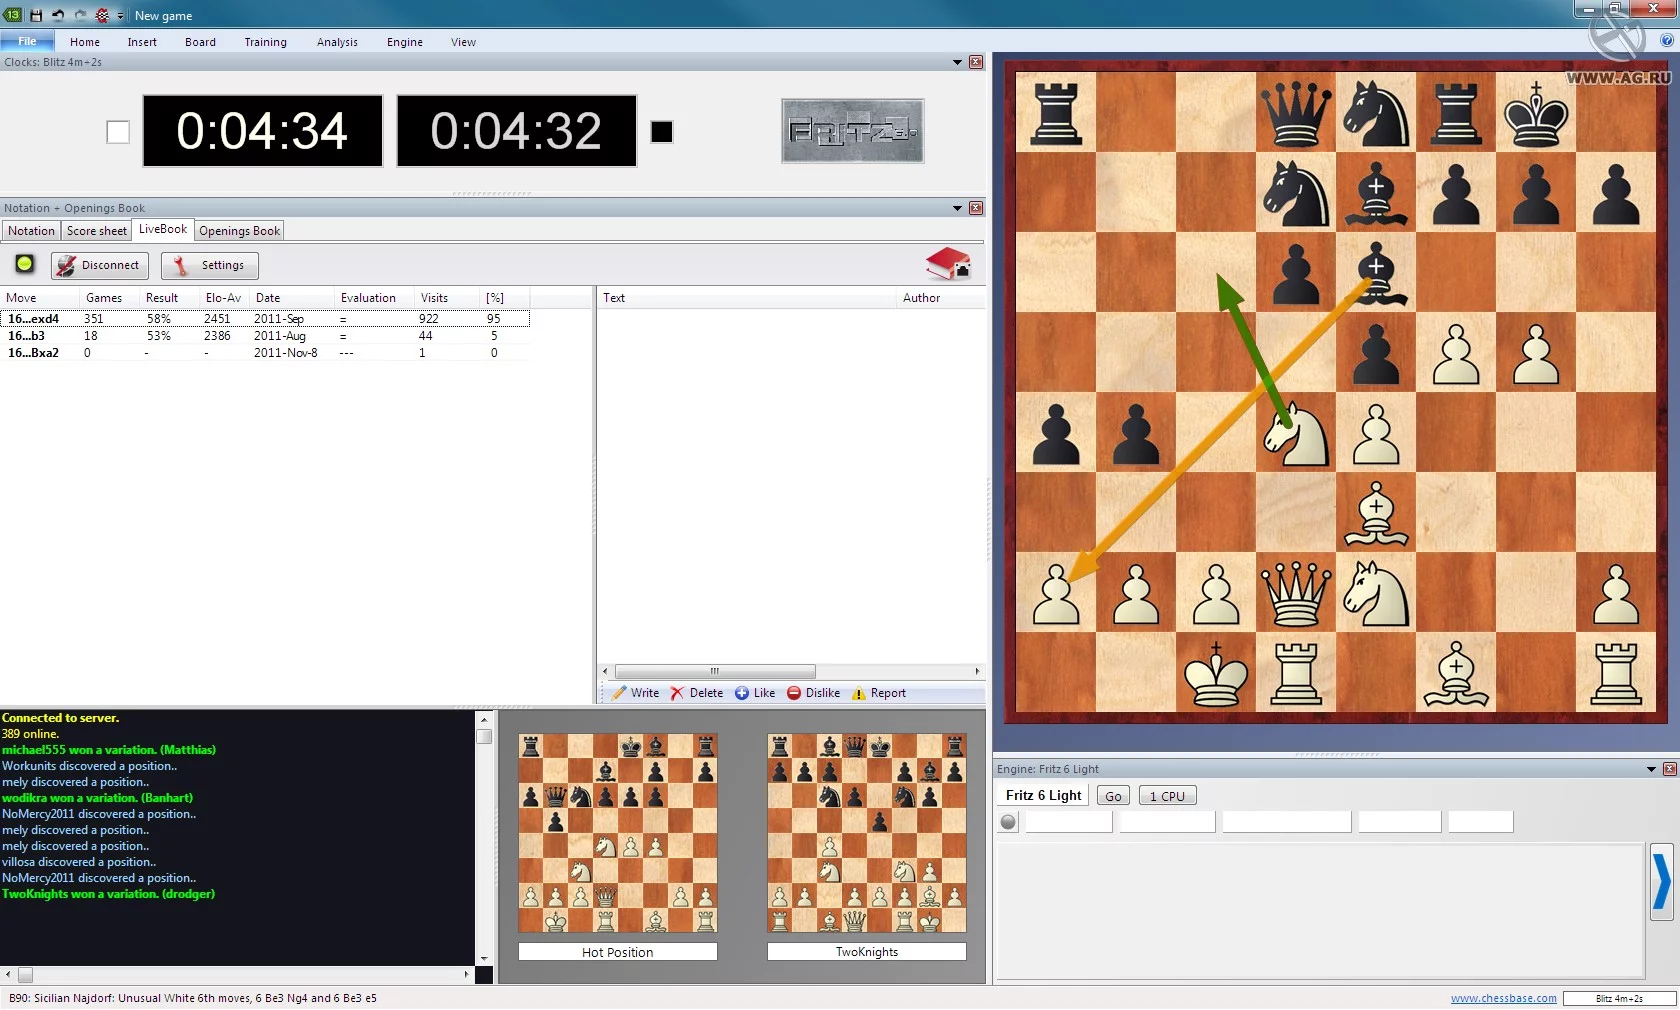Image resolution: width=1680 pixels, height=1010 pixels.
Task: Expand the Clocks pane options arrow
Action: point(957,62)
